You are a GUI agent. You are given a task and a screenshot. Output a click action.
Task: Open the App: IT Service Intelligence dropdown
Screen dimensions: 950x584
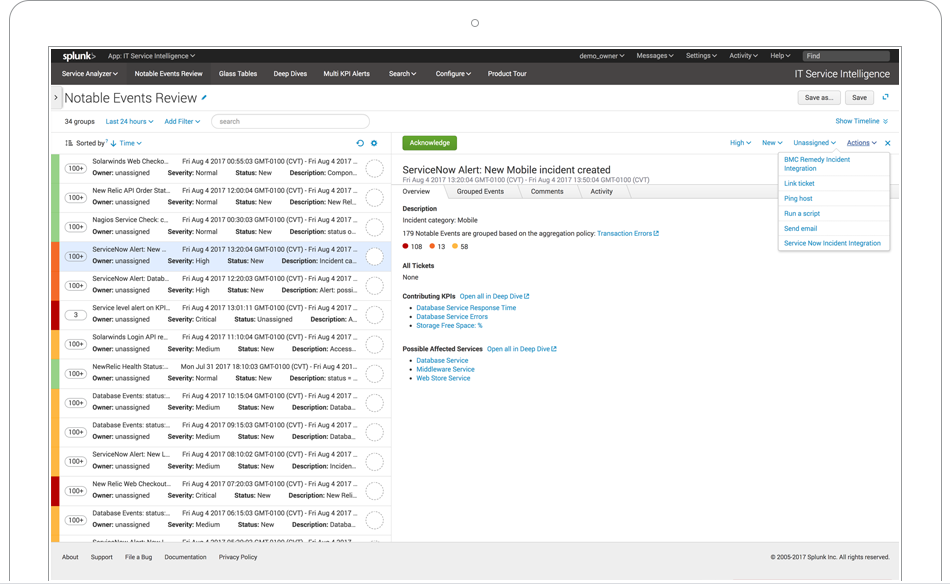(x=151, y=56)
